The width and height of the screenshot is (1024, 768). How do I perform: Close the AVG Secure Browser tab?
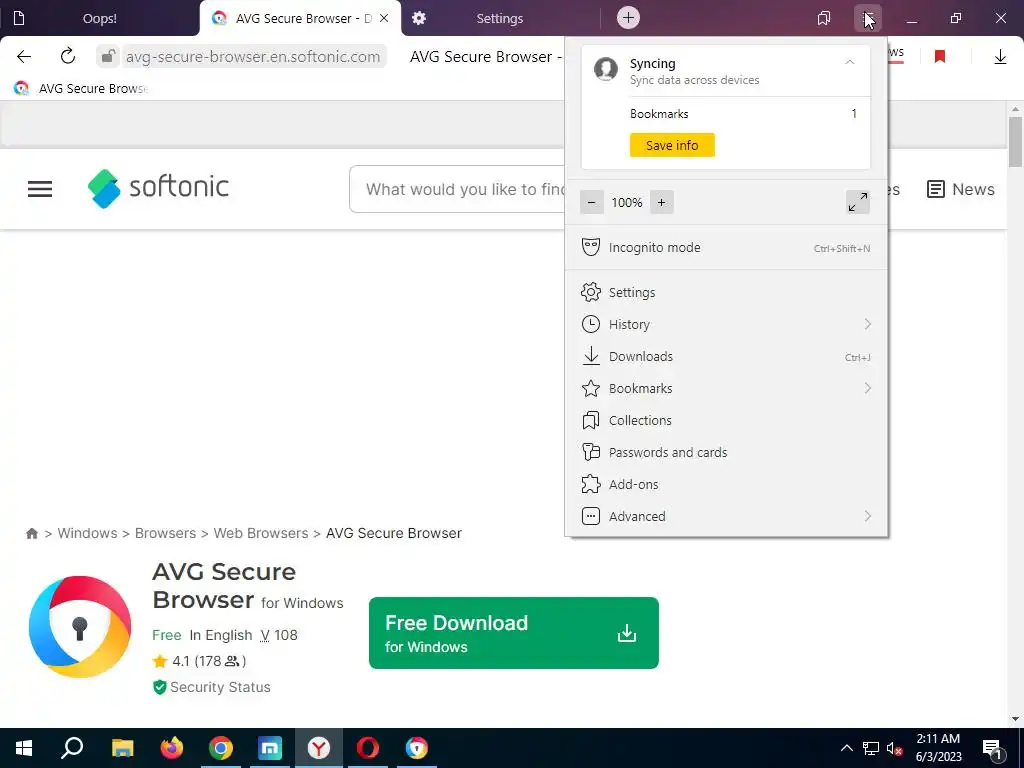click(x=384, y=18)
